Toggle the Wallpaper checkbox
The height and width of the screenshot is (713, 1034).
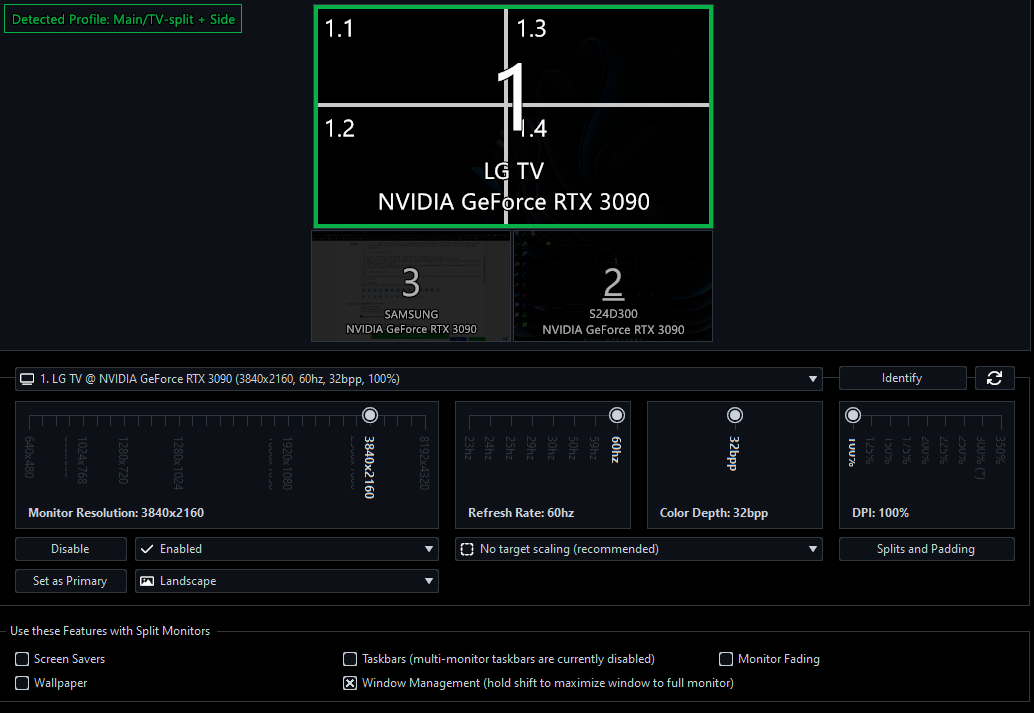(22, 683)
